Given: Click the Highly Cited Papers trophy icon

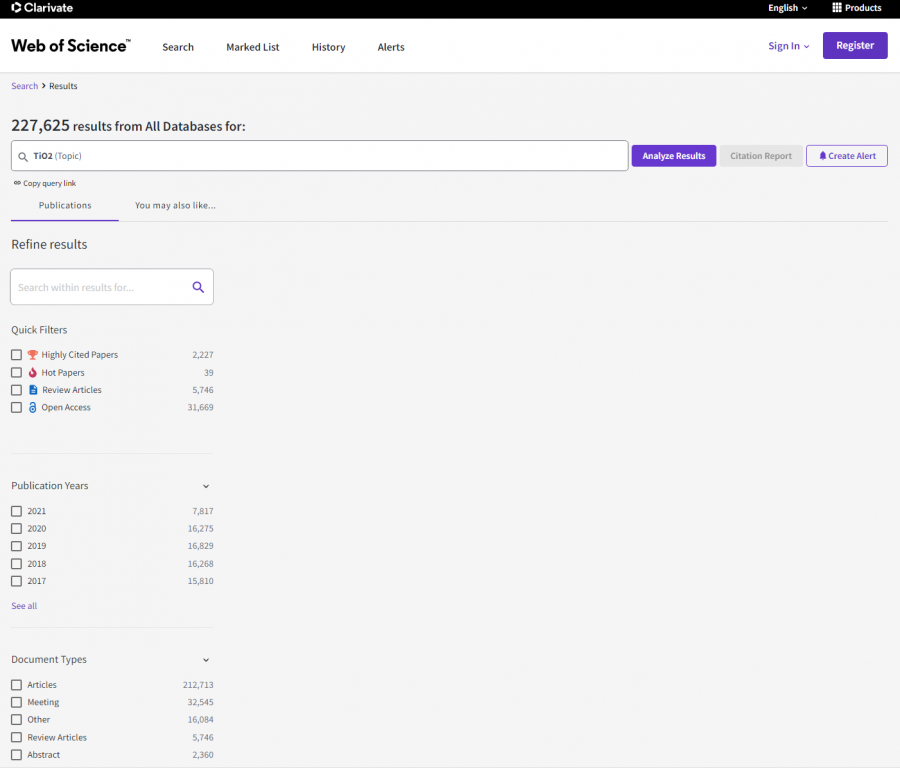Looking at the screenshot, I should (33, 355).
